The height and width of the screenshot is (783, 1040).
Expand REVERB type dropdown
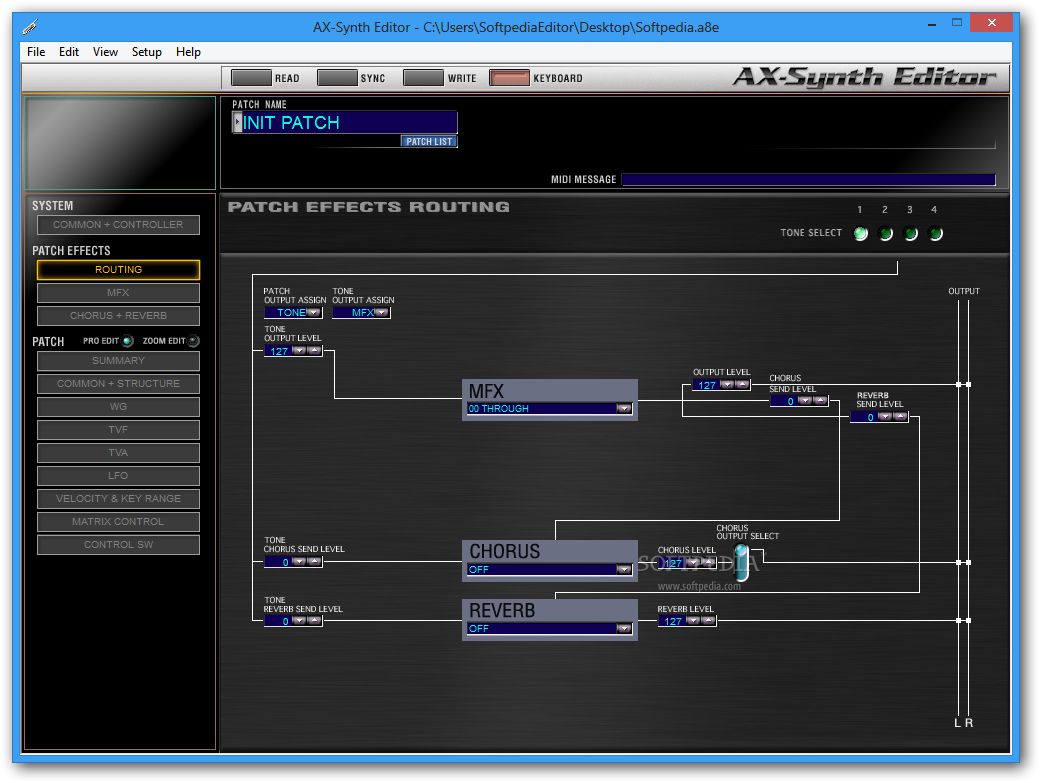coord(623,629)
